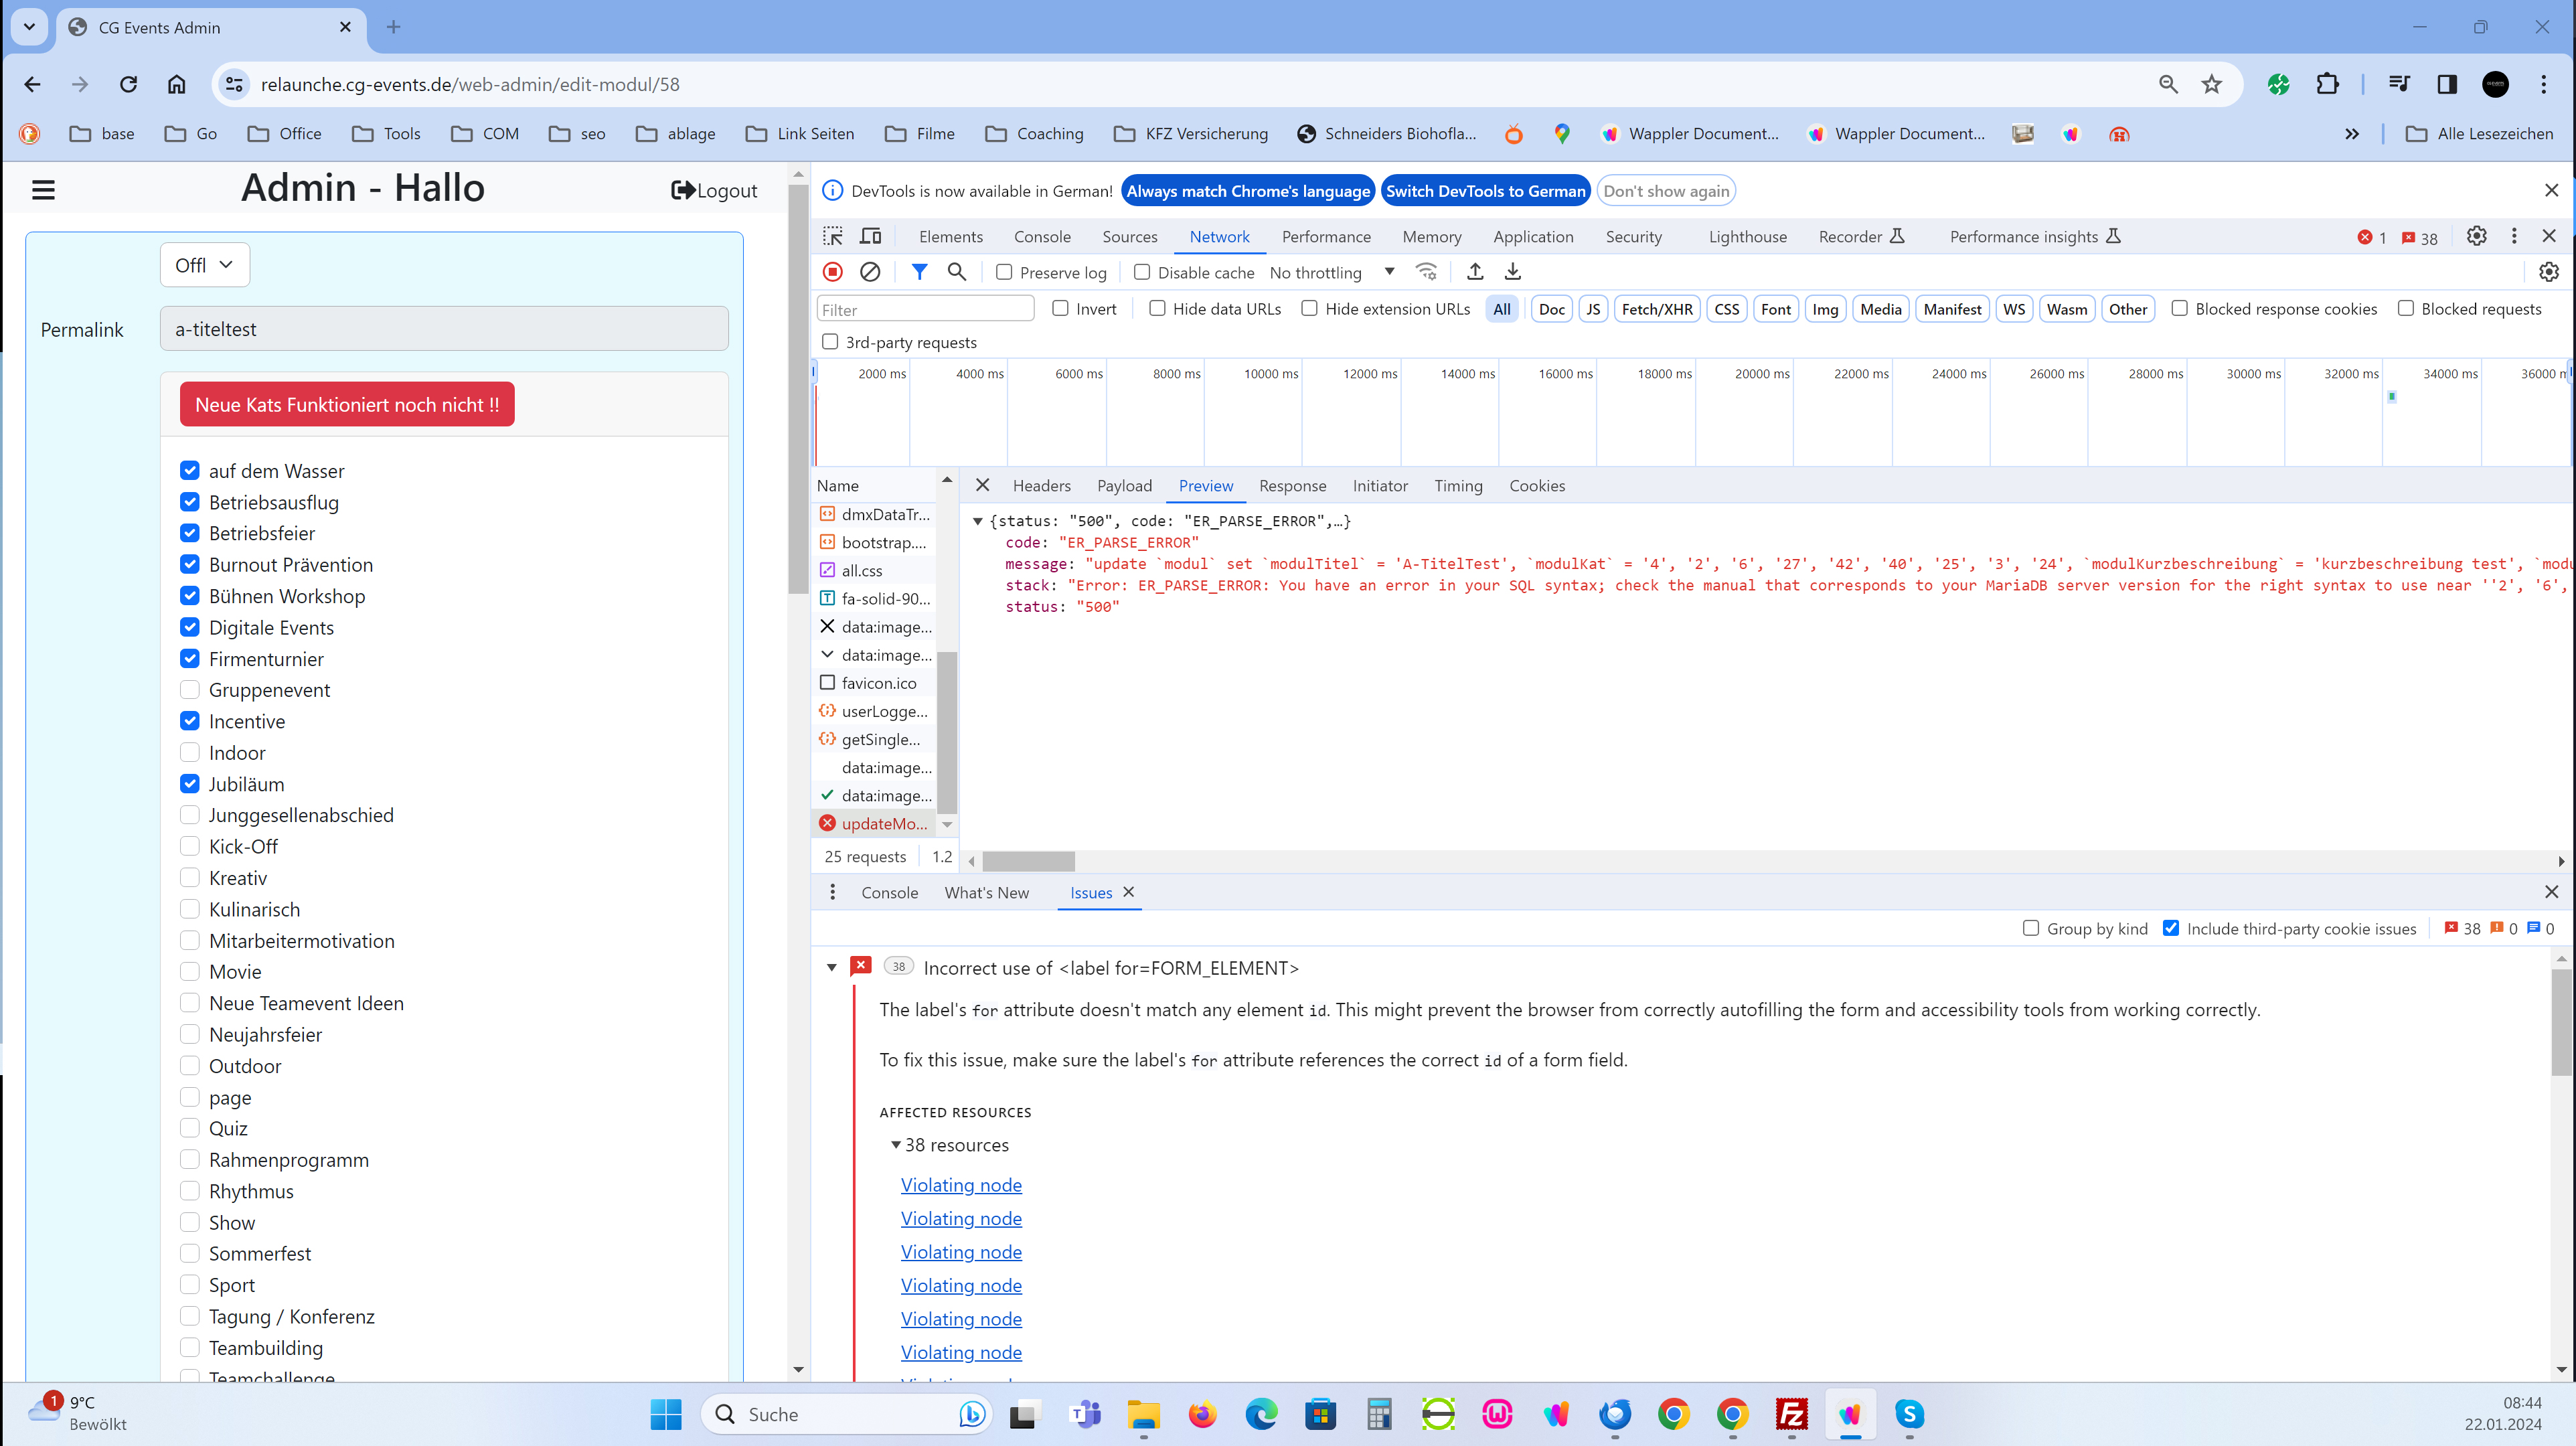Open the network conditions wifi icon
This screenshot has width=2576, height=1446.
click(x=1427, y=272)
